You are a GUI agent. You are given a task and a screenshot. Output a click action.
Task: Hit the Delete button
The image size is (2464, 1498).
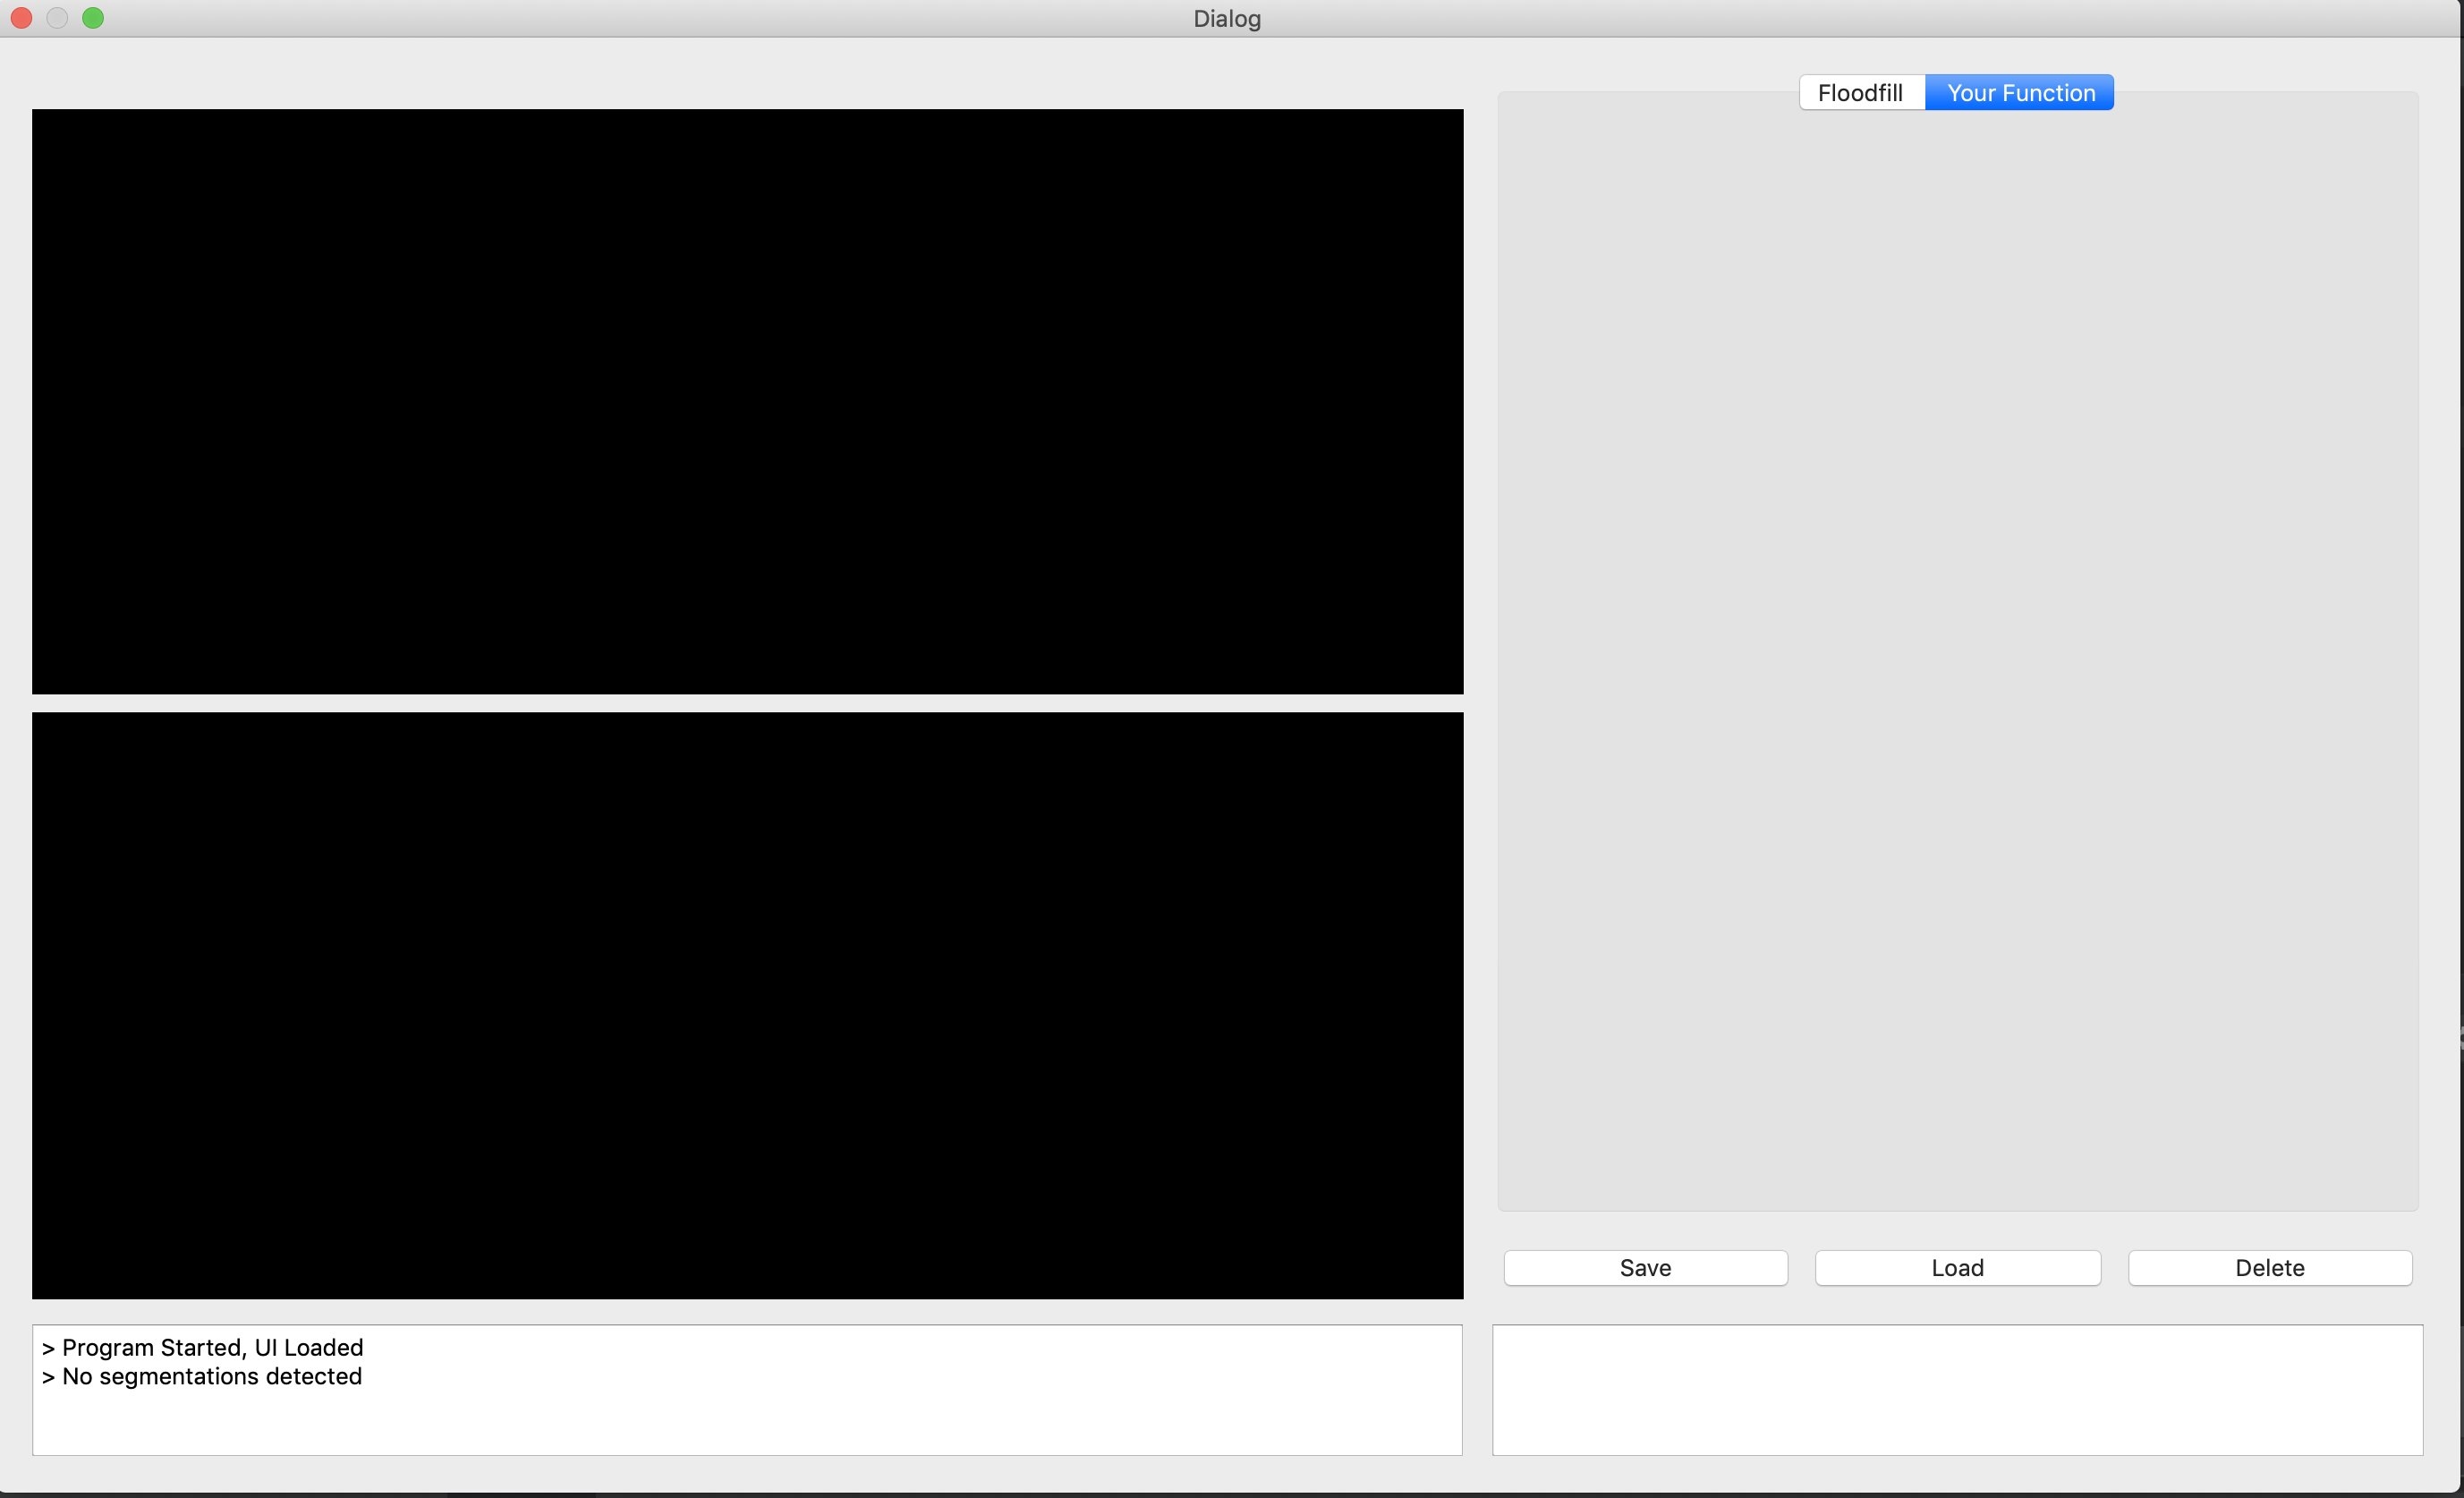pos(2269,1268)
